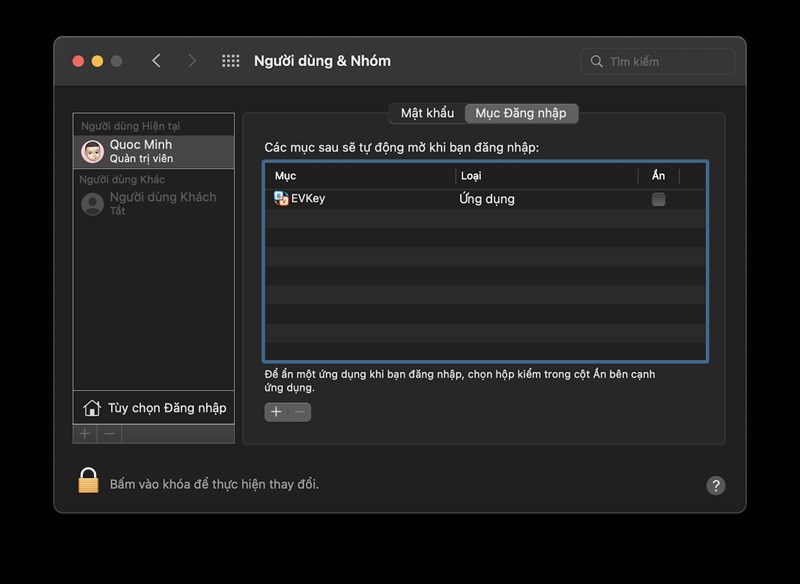Click Quoc Minh's avatar picture
Image resolution: width=800 pixels, height=584 pixels.
(92, 151)
